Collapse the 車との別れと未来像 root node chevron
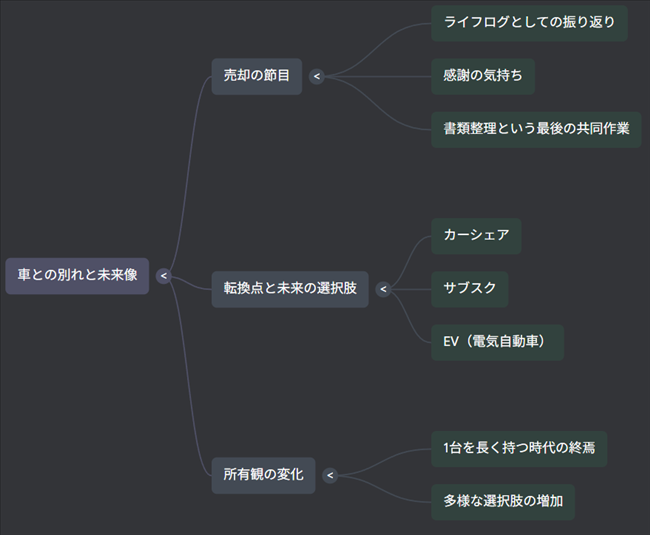 pos(164,276)
